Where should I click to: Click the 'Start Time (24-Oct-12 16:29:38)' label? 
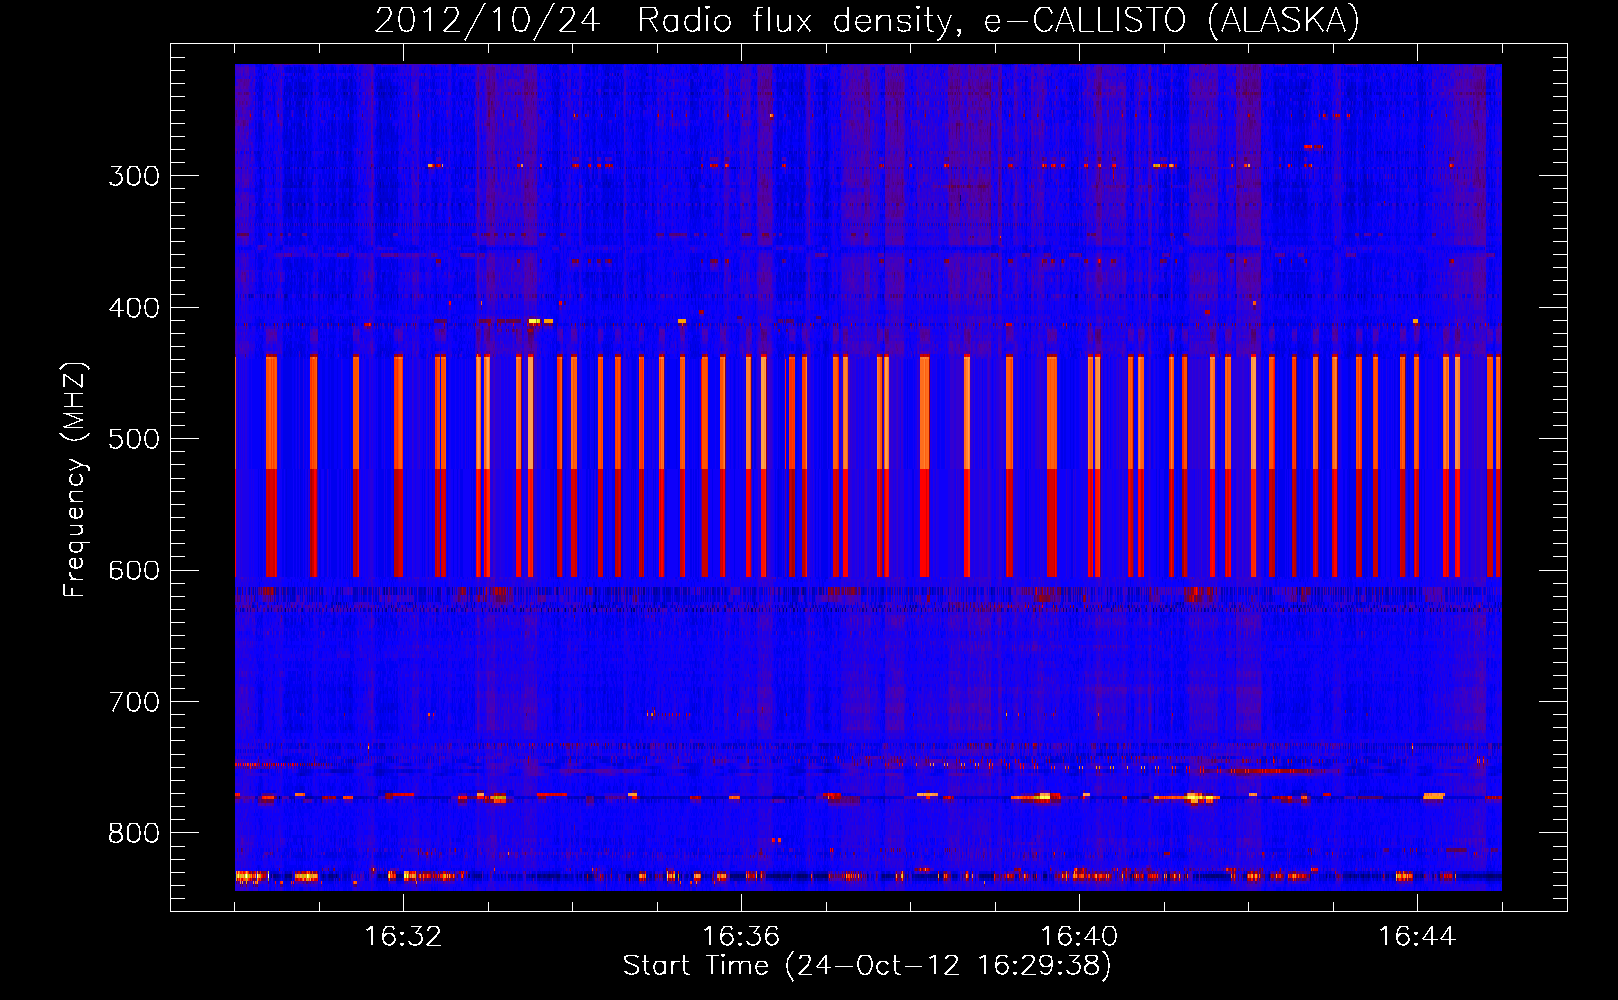[867, 966]
